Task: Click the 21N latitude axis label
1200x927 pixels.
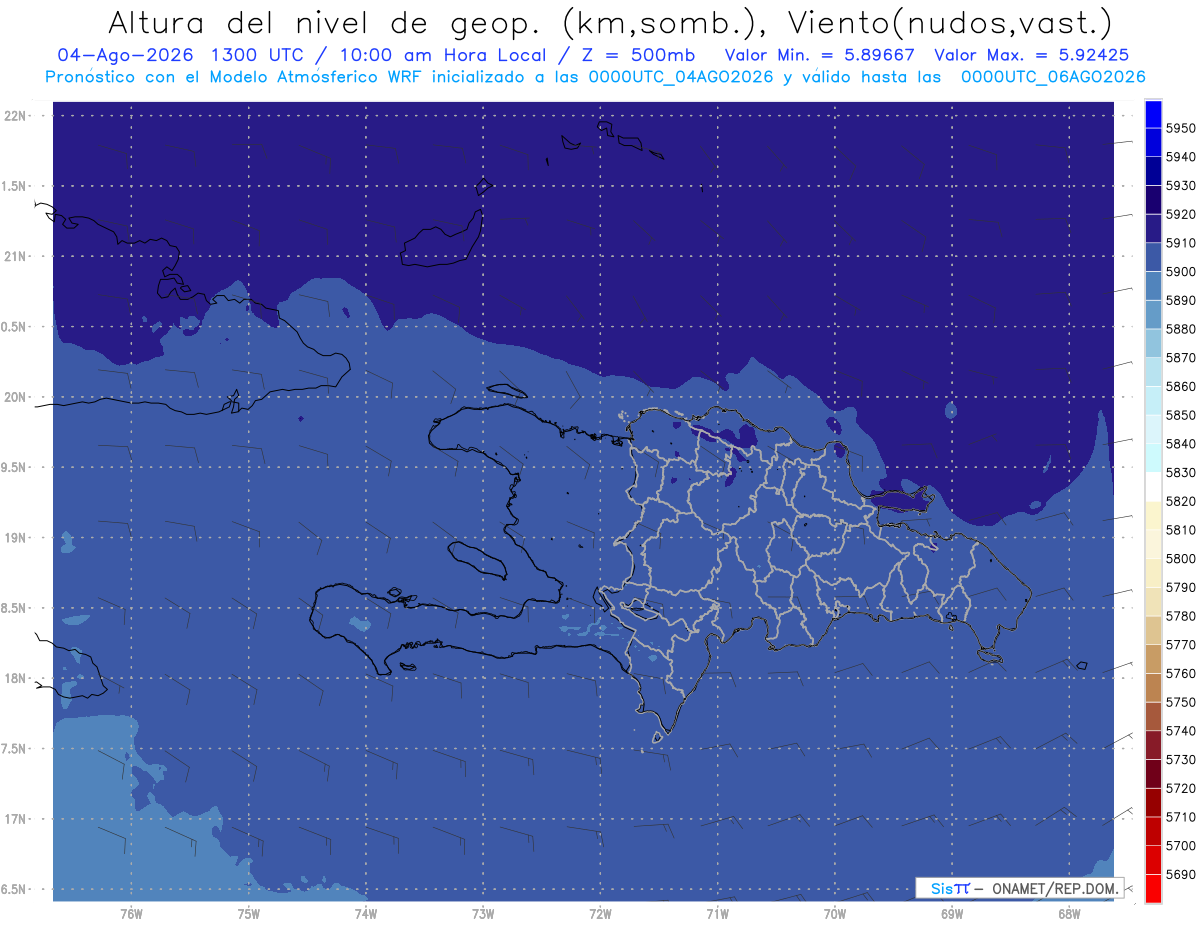Action: click(x=17, y=256)
